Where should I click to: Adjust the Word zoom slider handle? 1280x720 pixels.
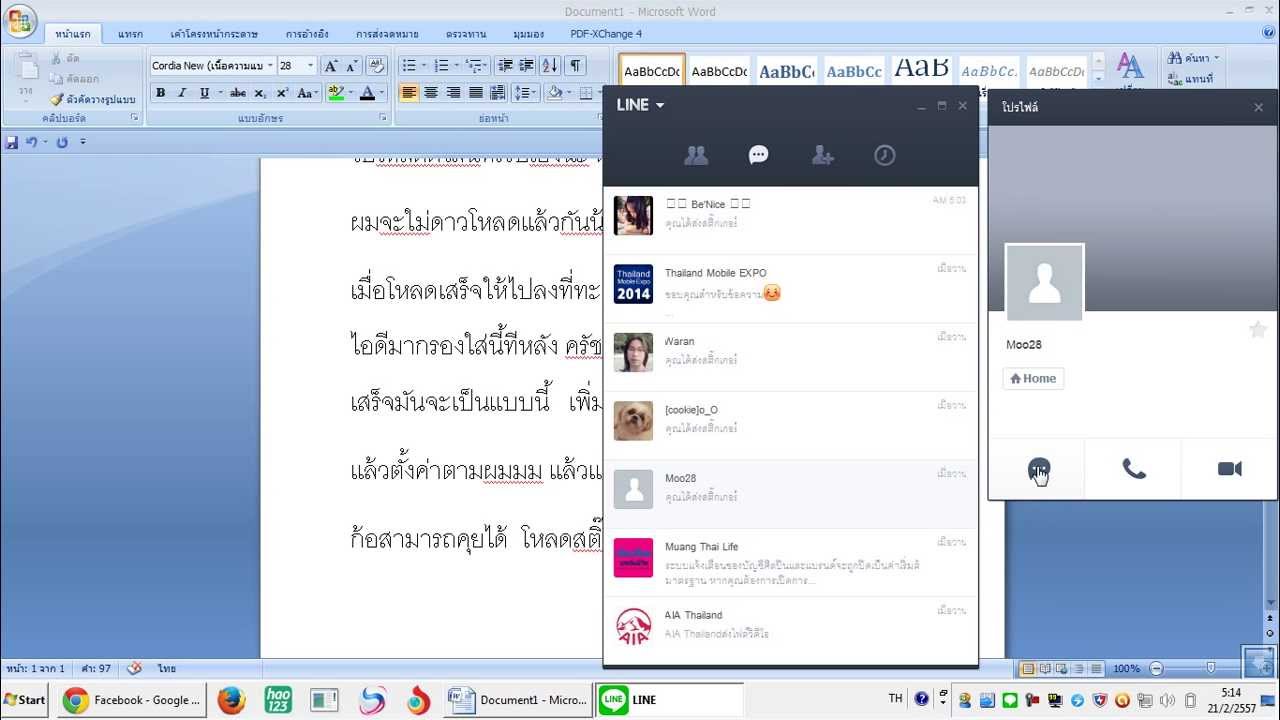pos(1211,668)
